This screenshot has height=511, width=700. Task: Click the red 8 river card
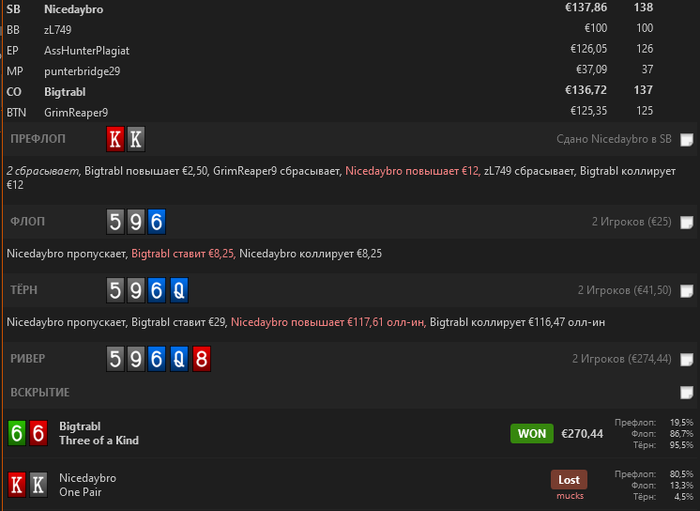coord(201,359)
